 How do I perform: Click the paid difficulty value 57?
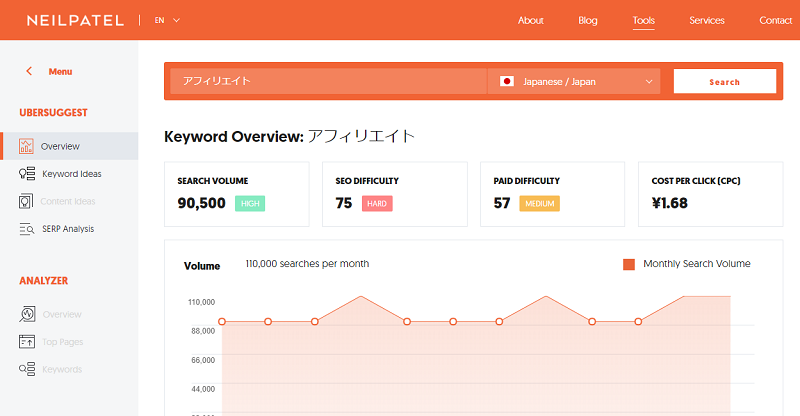click(x=502, y=203)
